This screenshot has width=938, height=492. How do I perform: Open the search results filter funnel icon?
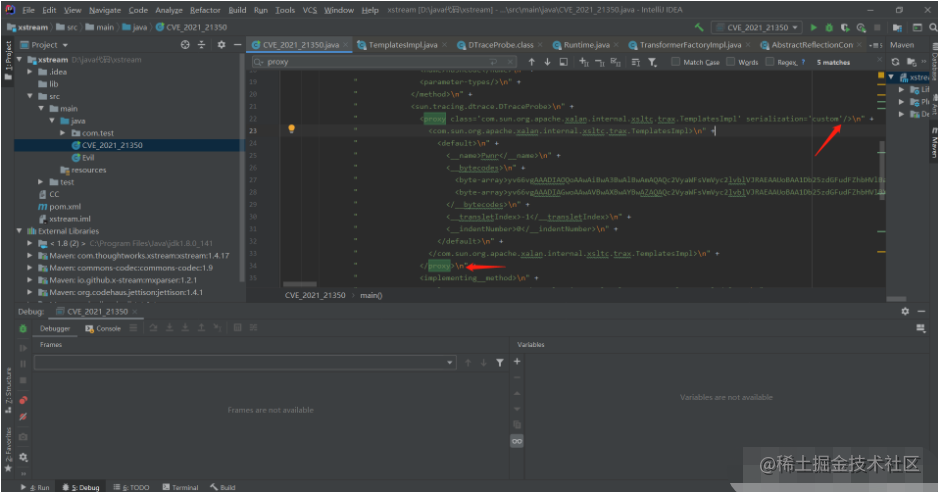(x=652, y=62)
